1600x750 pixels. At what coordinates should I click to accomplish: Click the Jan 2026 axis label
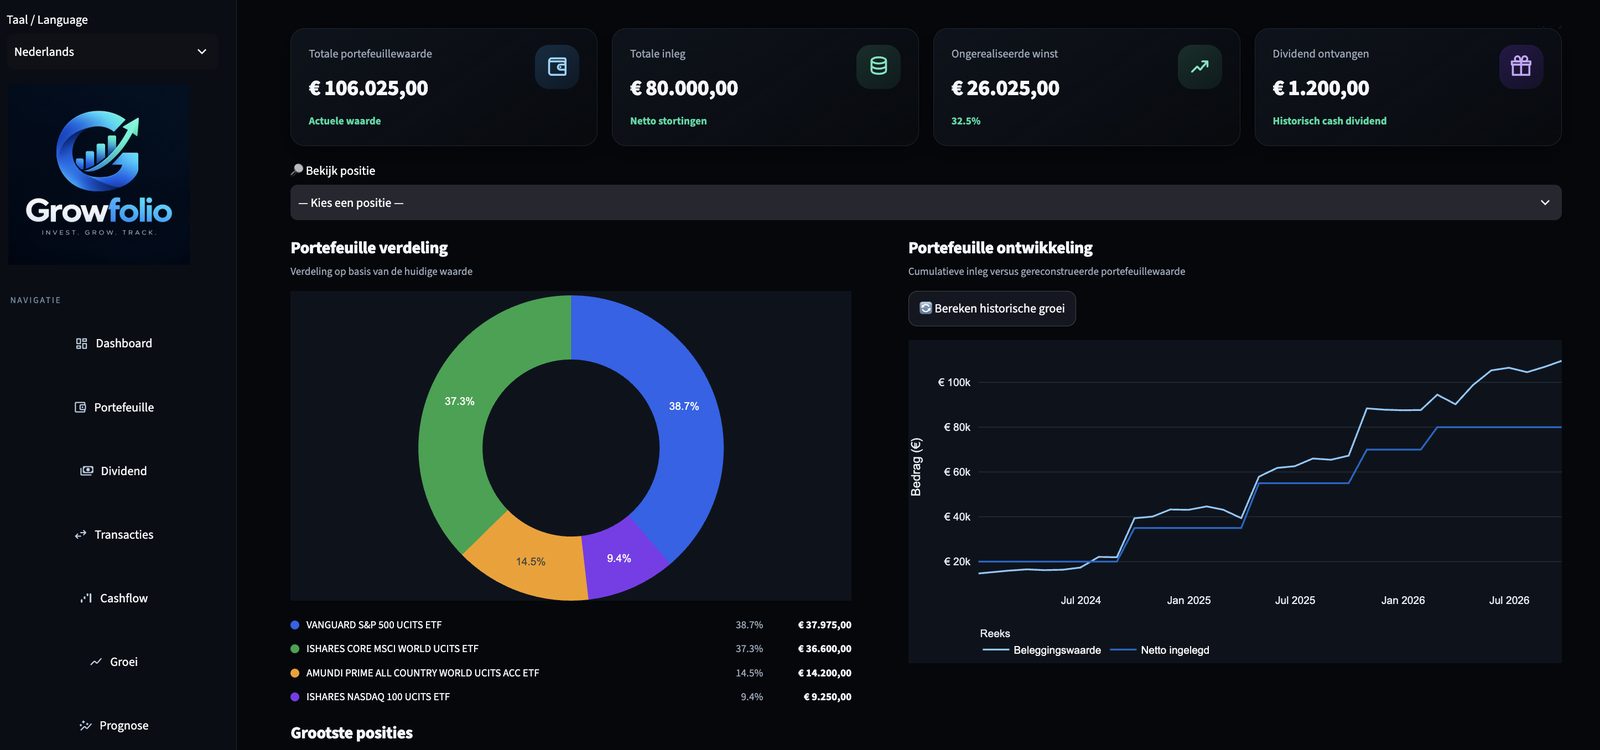click(x=1403, y=601)
